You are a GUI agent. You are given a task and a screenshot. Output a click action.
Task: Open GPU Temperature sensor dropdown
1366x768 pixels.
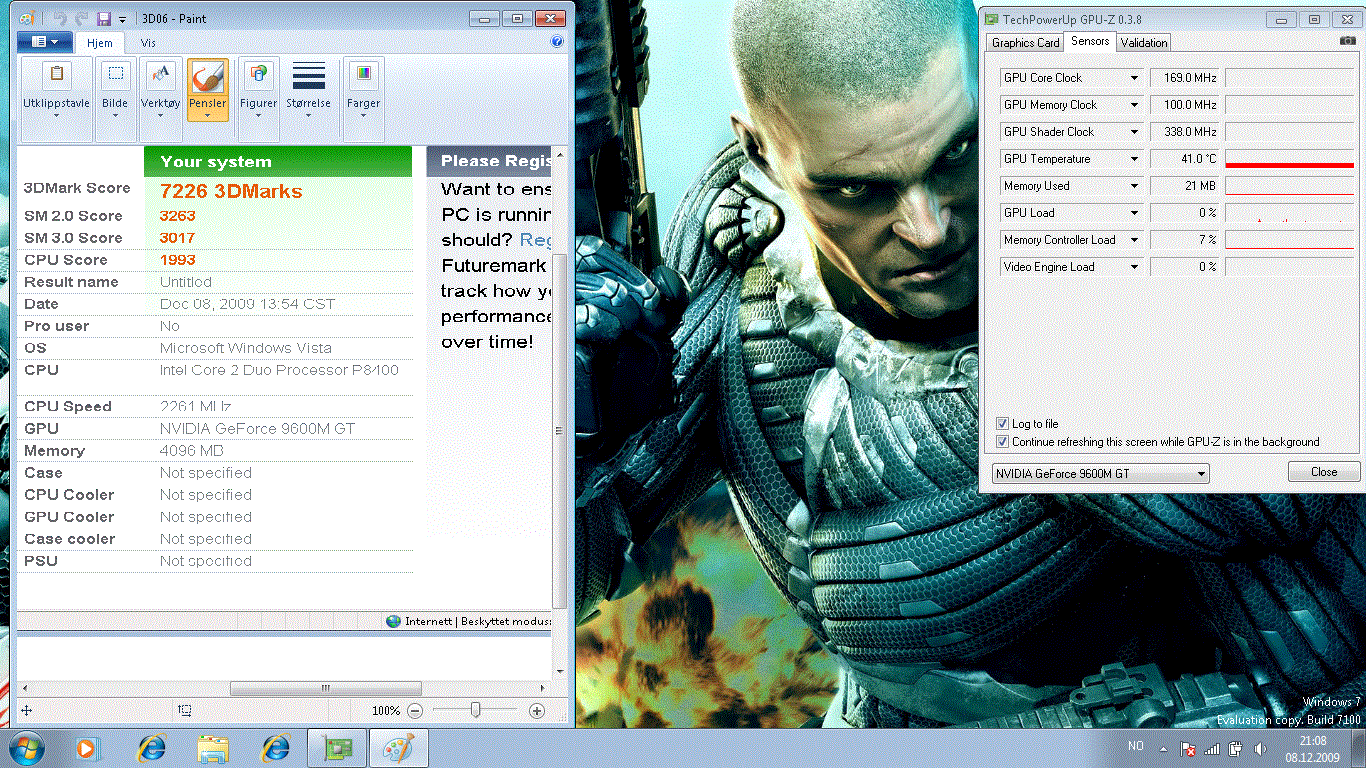pyautogui.click(x=1134, y=159)
